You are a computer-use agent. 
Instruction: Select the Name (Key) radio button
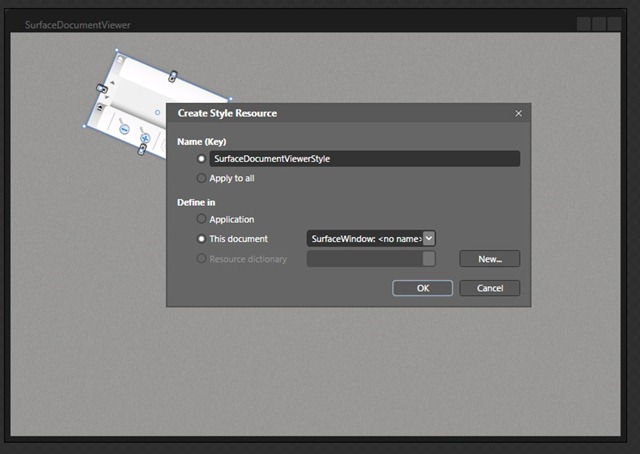(202, 158)
